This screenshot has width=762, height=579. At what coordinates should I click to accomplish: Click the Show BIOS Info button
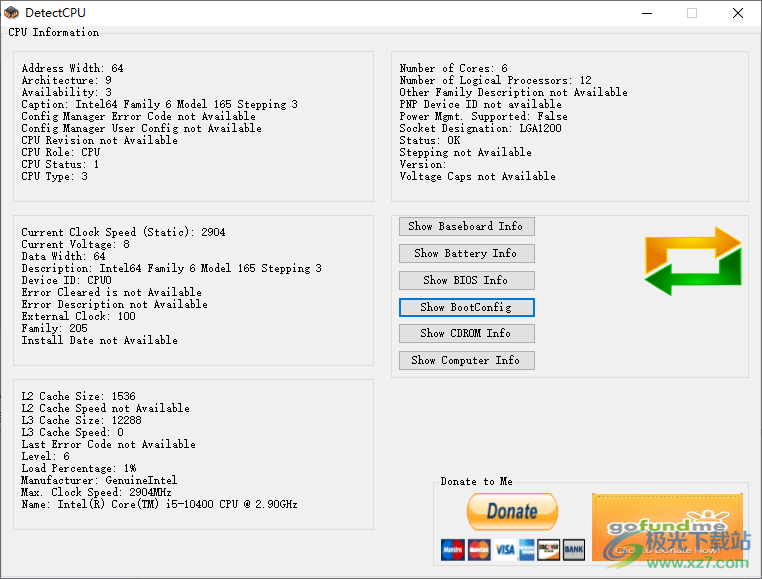click(466, 280)
